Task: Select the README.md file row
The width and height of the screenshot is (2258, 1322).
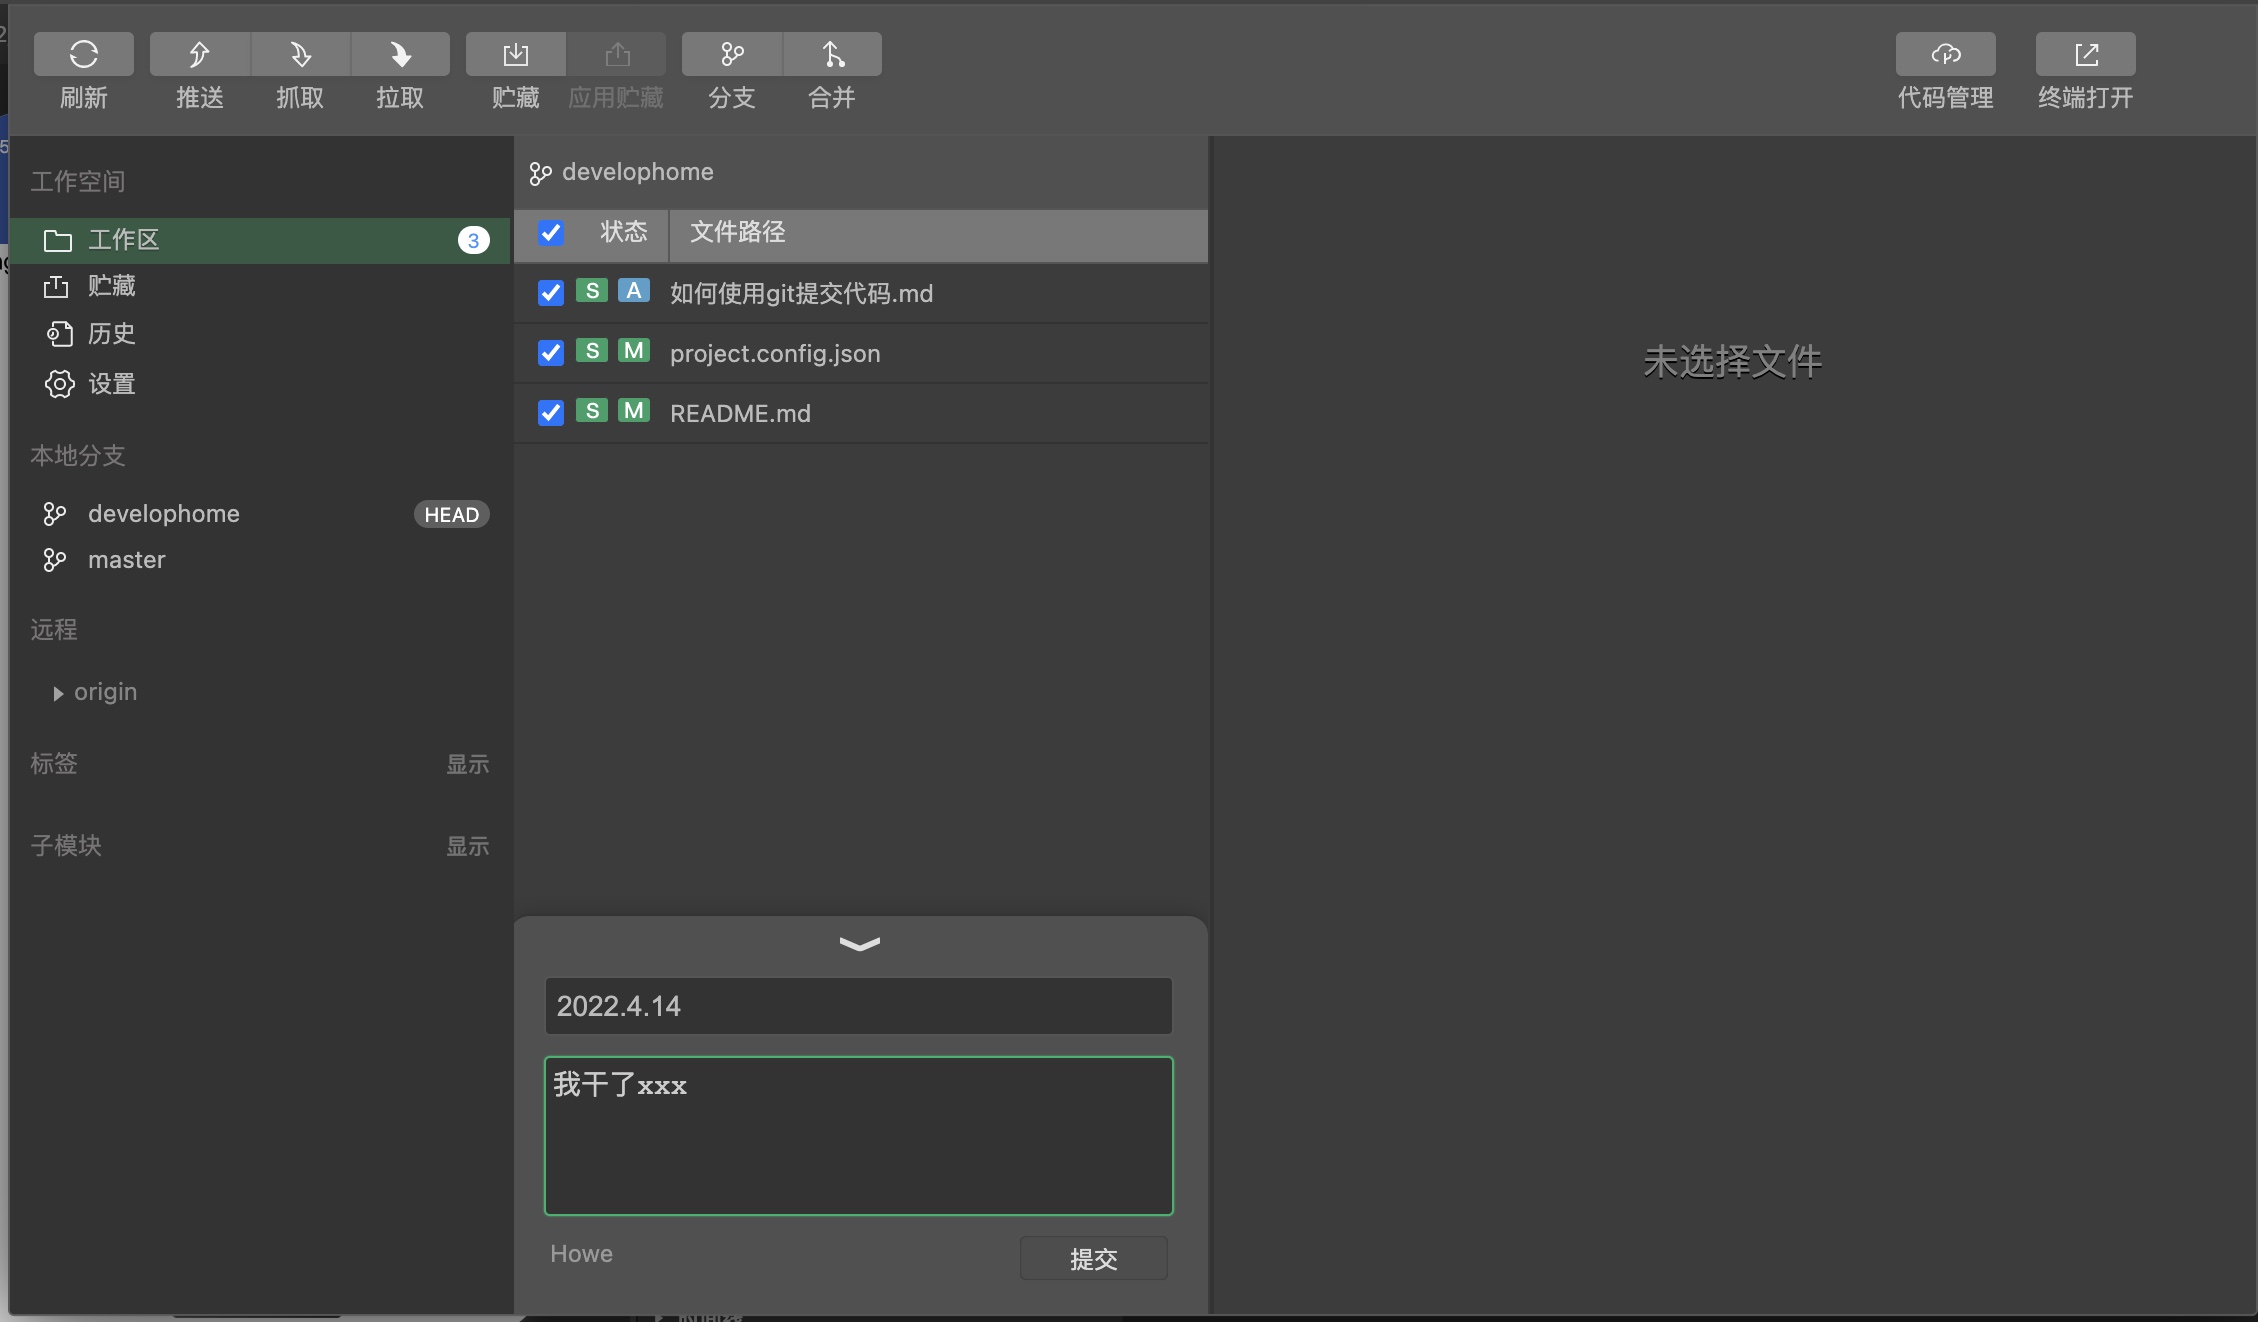Action: [861, 413]
